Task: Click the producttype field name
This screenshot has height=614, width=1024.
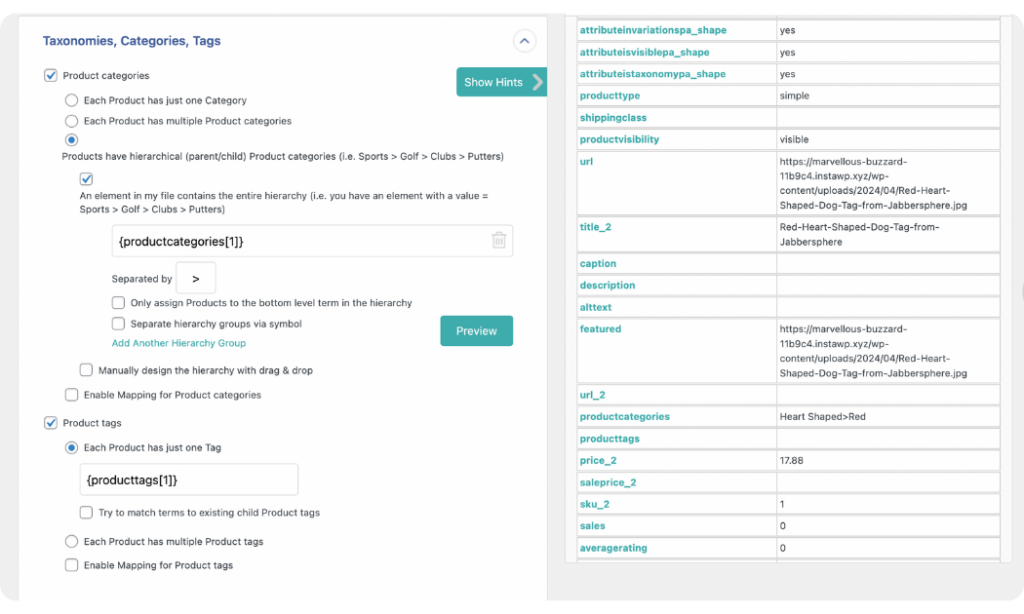Action: pyautogui.click(x=610, y=95)
